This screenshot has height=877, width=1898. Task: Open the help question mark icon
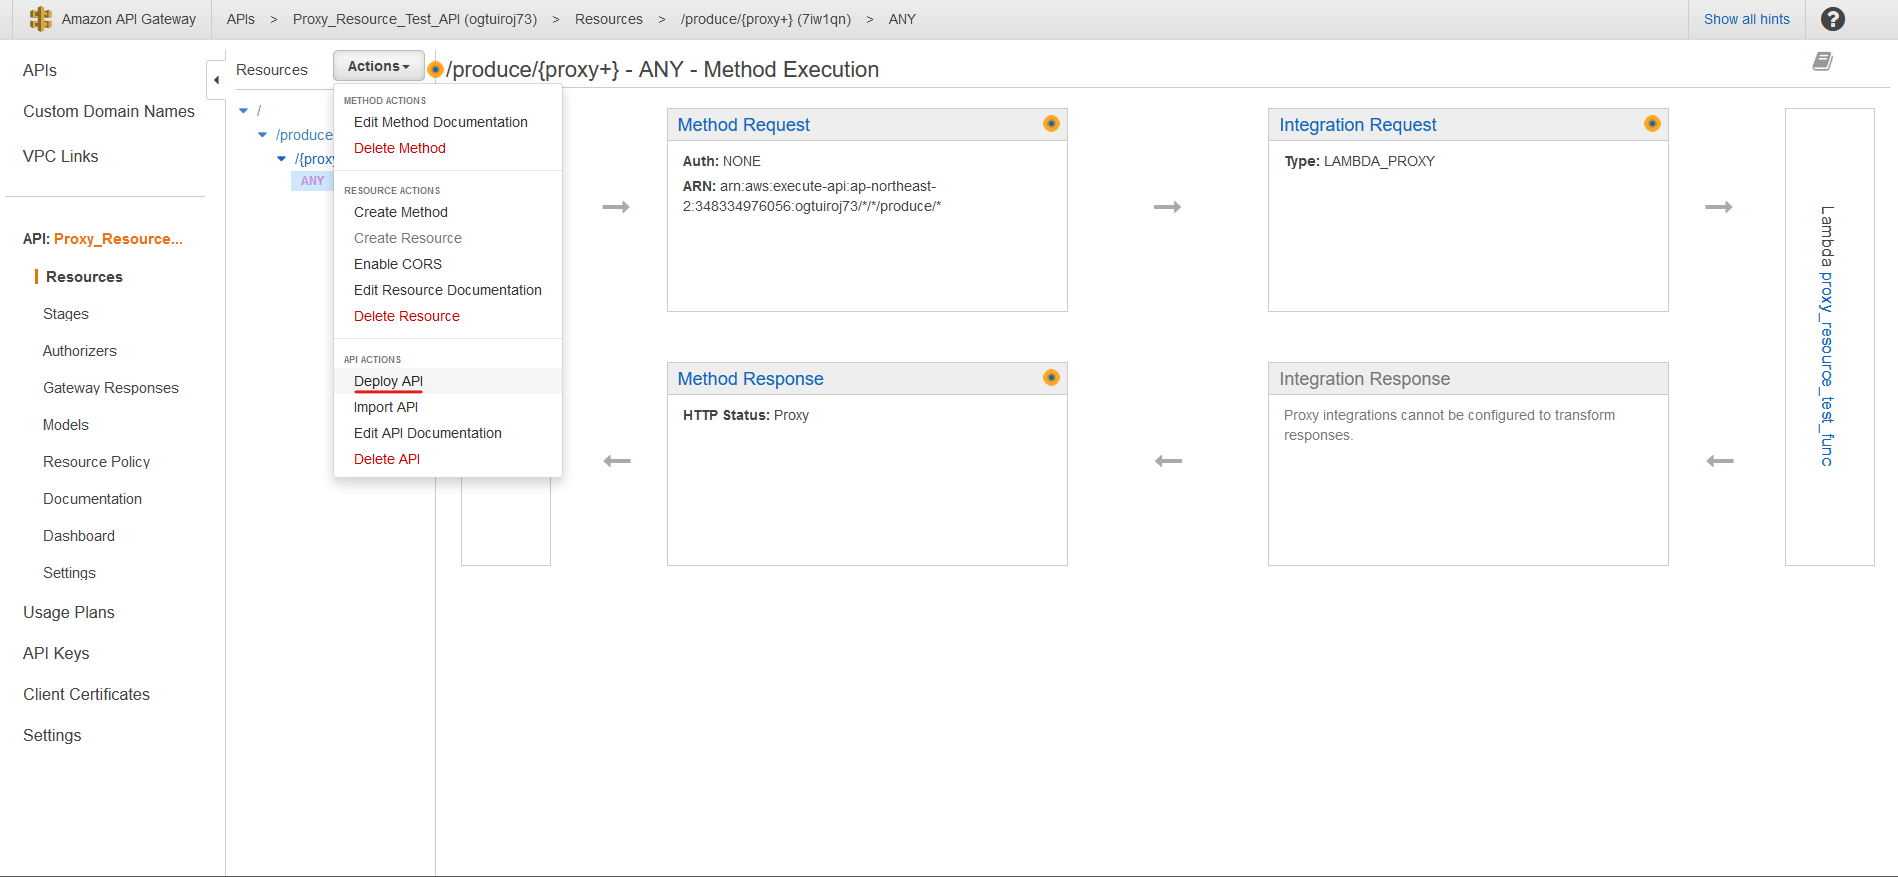coord(1832,19)
